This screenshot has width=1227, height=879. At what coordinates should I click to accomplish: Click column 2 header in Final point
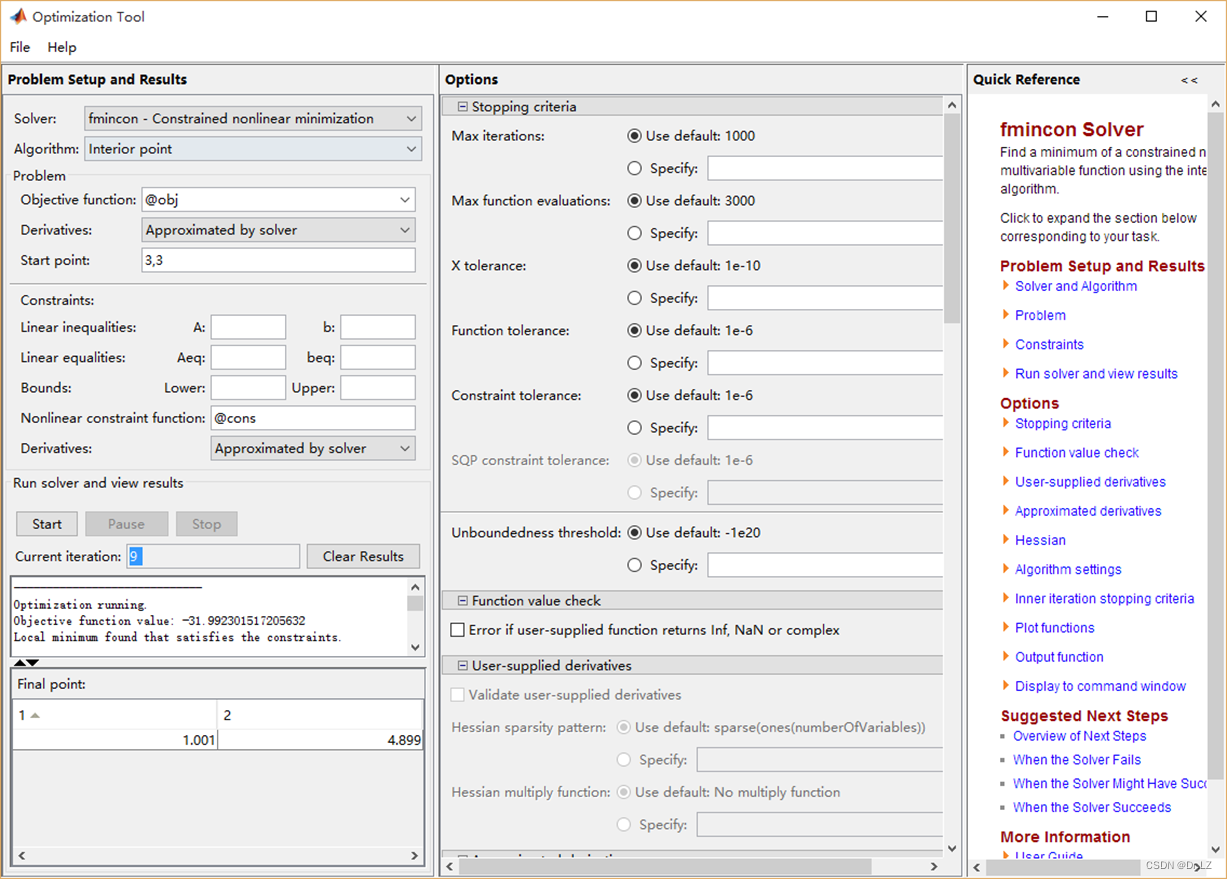click(x=320, y=715)
